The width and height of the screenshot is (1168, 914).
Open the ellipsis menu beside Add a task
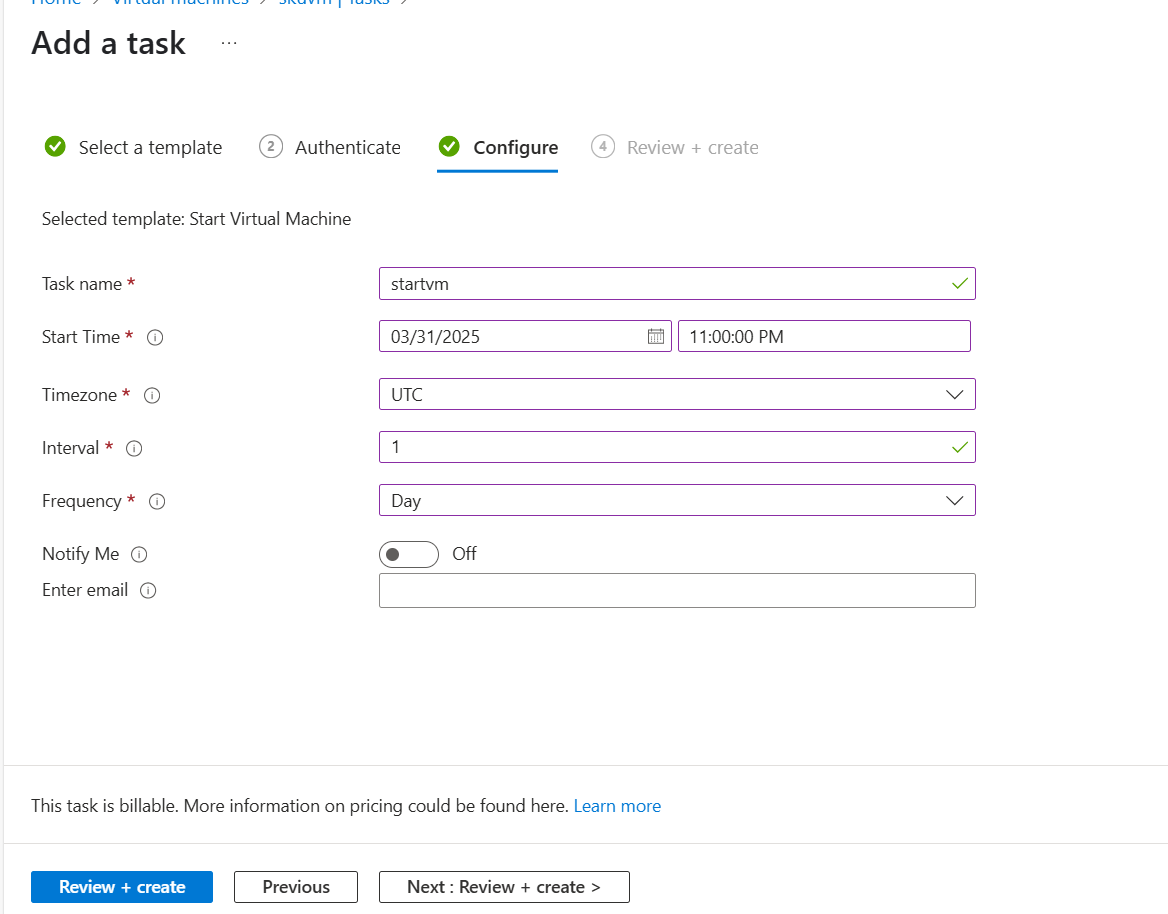(x=229, y=43)
